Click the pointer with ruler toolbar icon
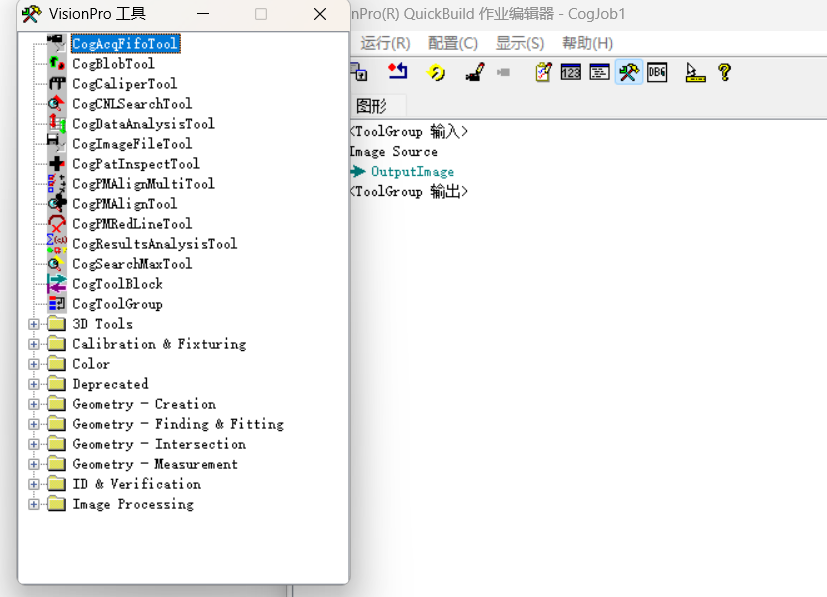This screenshot has width=827, height=597. (695, 72)
